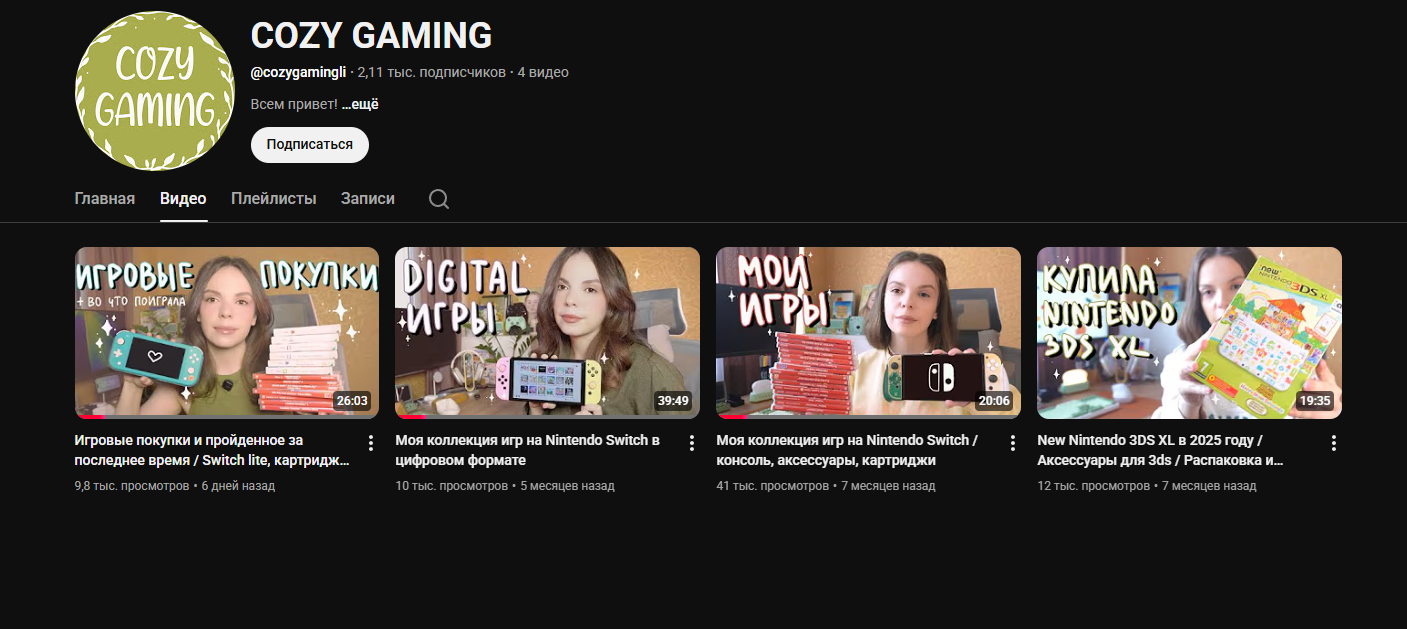
Task: Click the Подписаться button
Action: [310, 144]
